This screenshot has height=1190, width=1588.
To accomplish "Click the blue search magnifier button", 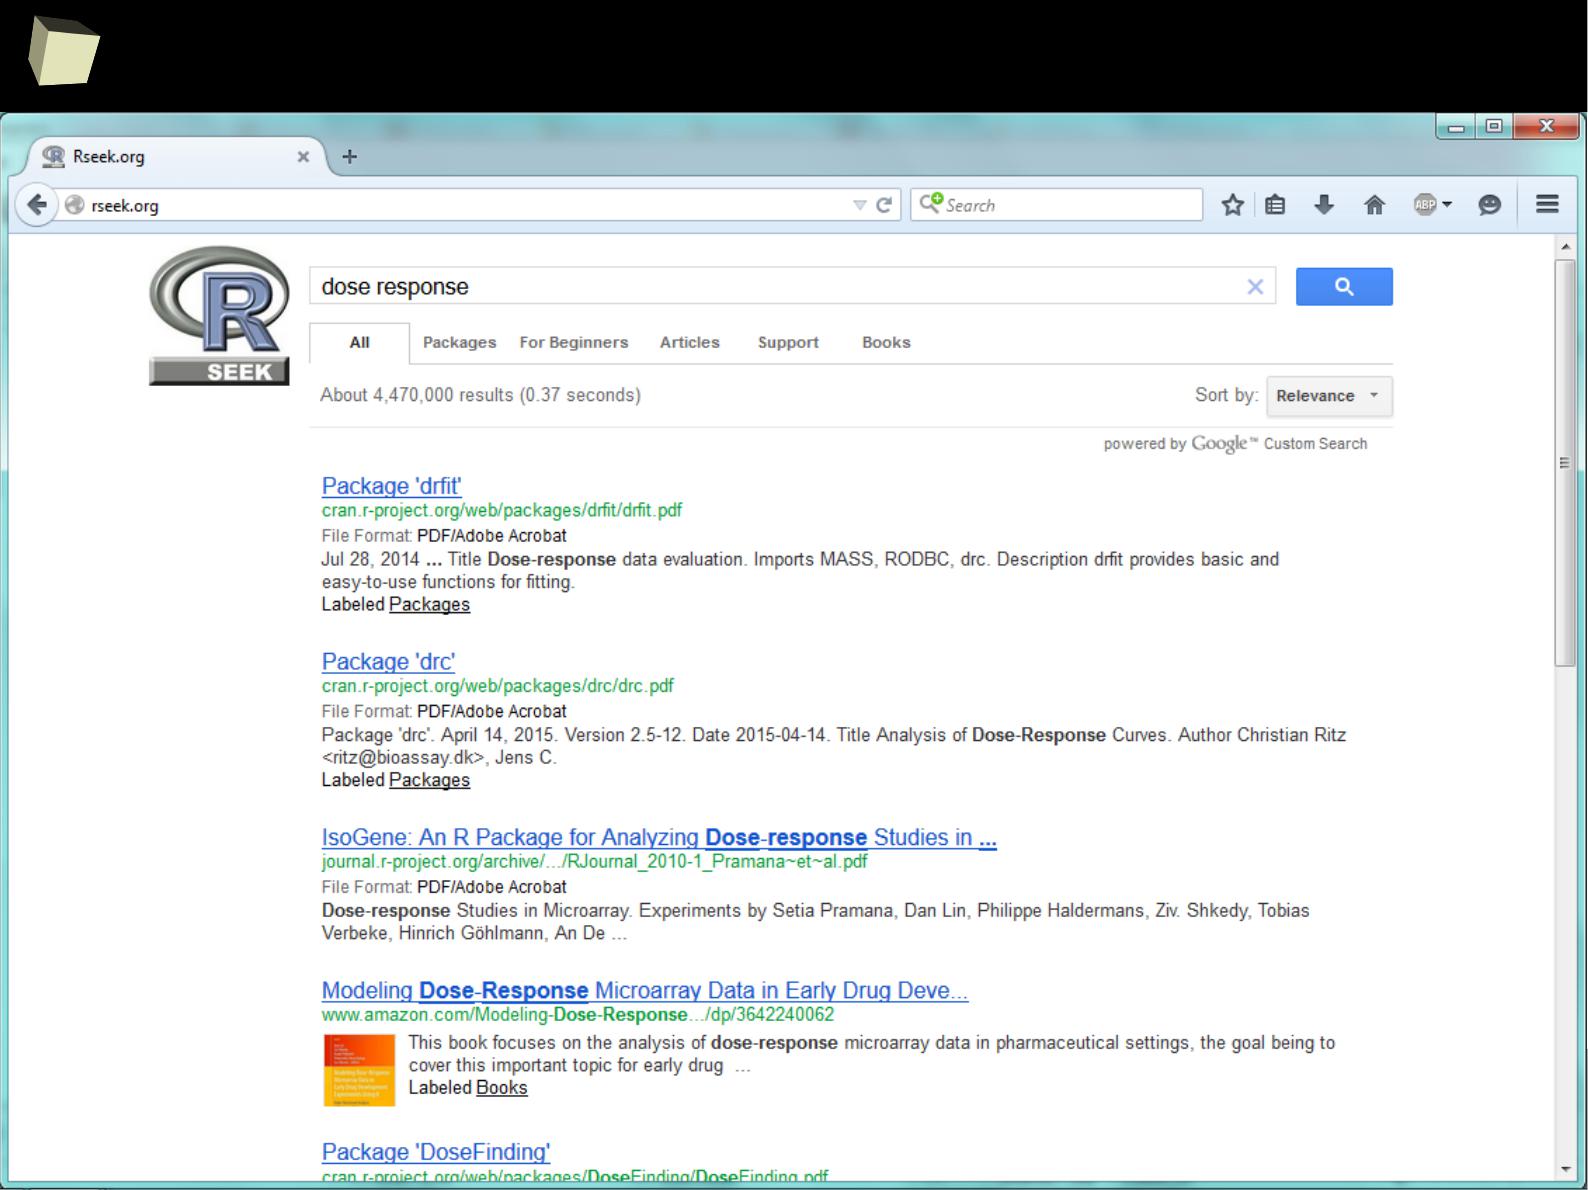I will coord(1344,287).
